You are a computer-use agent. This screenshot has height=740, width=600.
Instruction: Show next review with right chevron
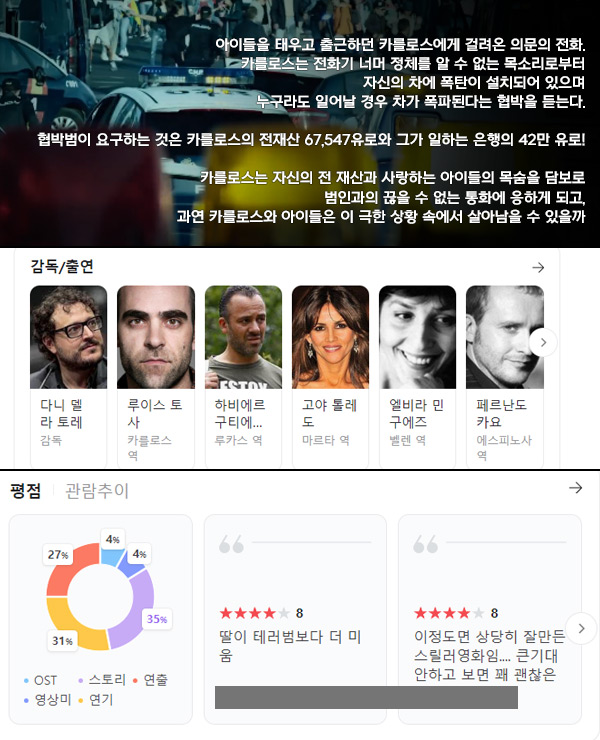click(581, 628)
